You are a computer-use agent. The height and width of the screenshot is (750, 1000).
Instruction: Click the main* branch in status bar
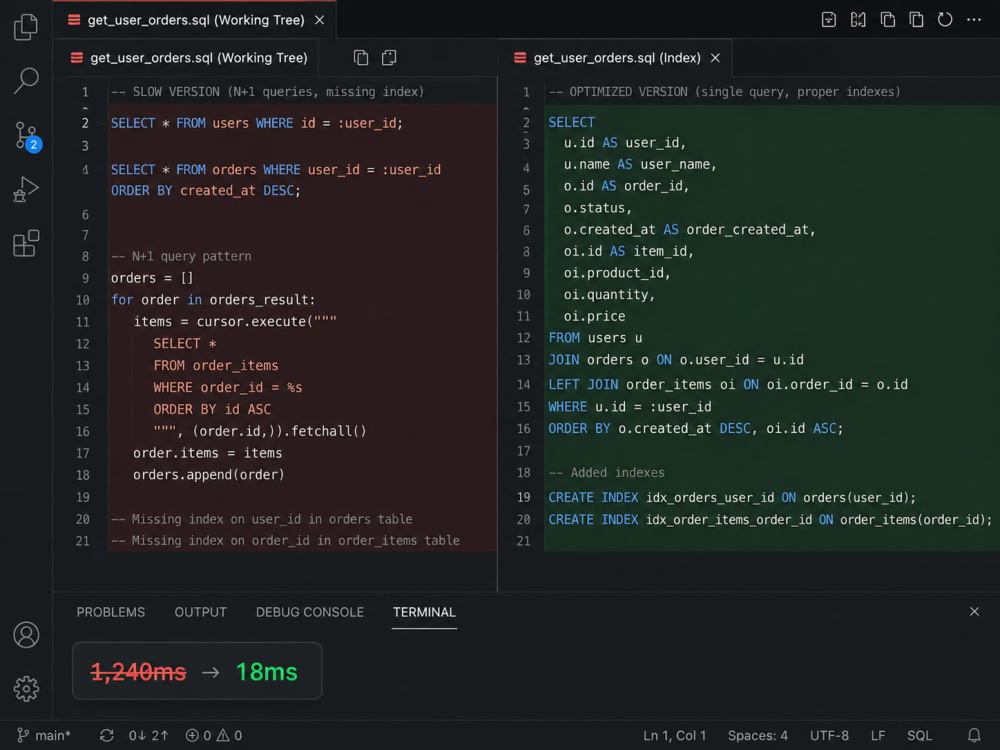(44, 735)
